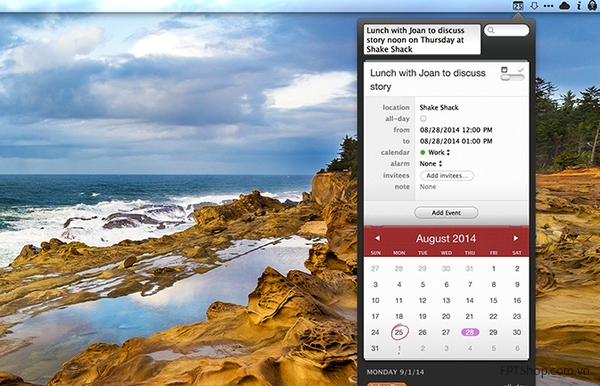Open the italic i menu bar icon
Viewport: 600px width, 386px height.
[x=579, y=6]
